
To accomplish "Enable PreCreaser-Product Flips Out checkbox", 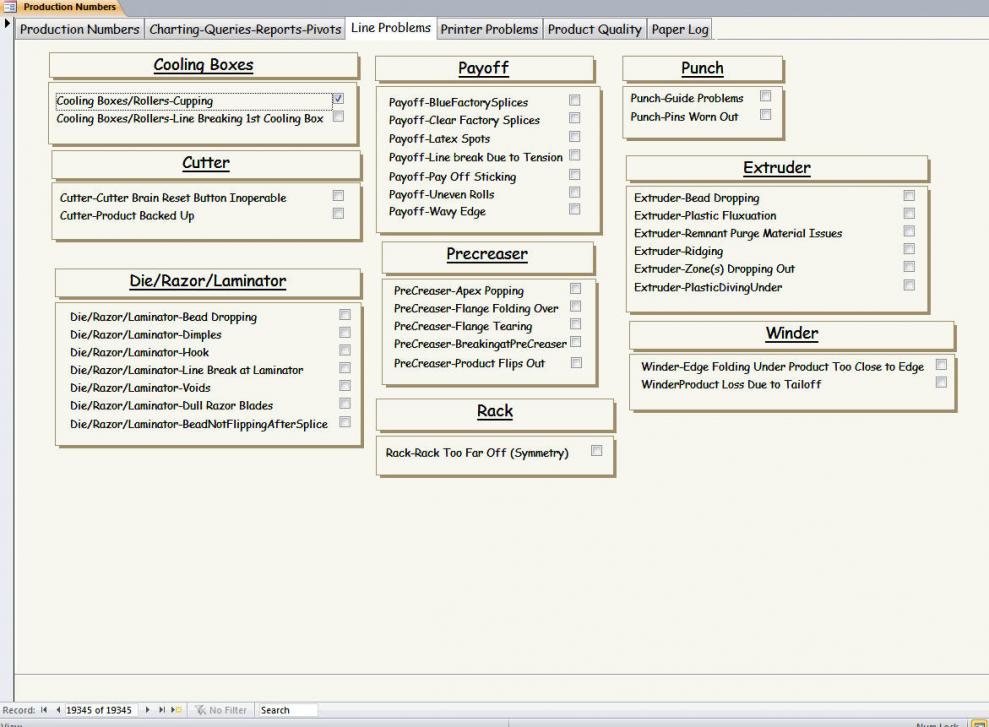I will pyautogui.click(x=576, y=362).
